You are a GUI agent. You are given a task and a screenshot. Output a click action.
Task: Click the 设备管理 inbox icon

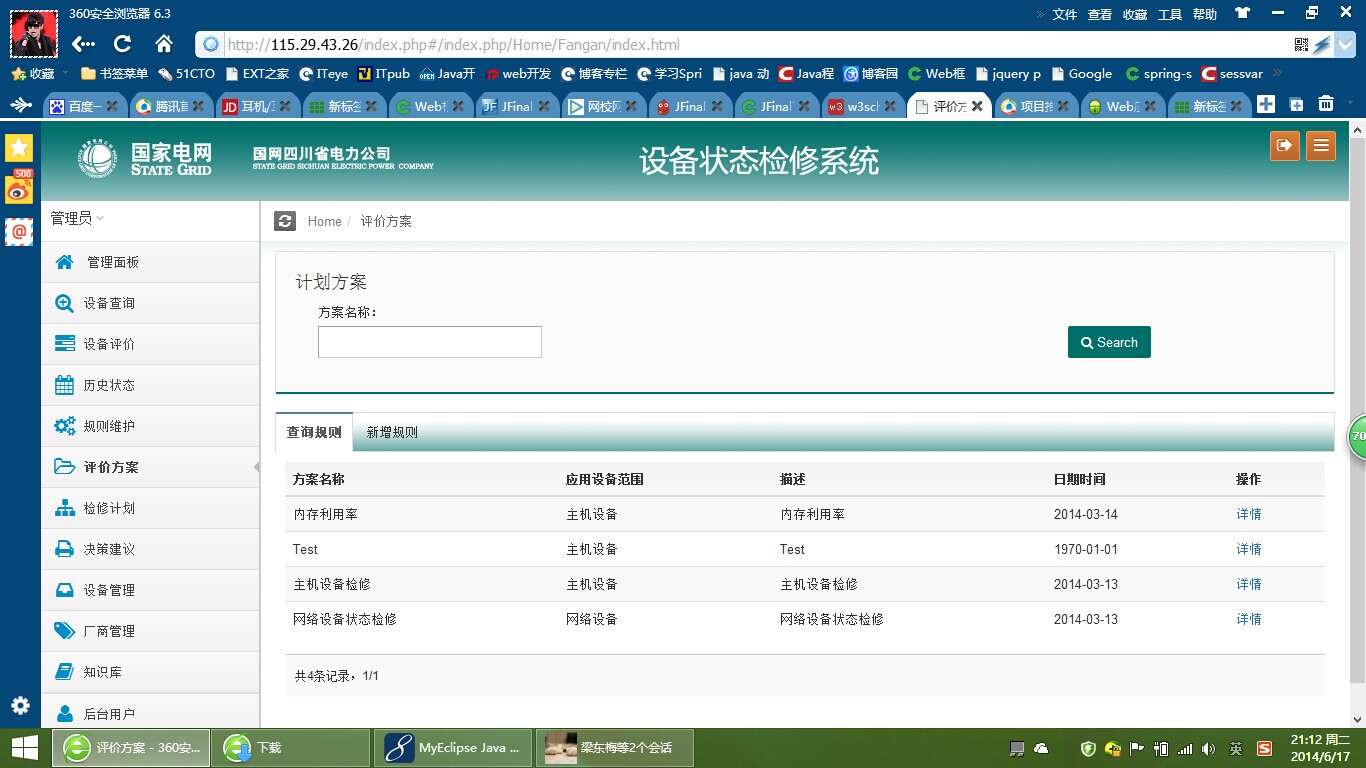(64, 590)
